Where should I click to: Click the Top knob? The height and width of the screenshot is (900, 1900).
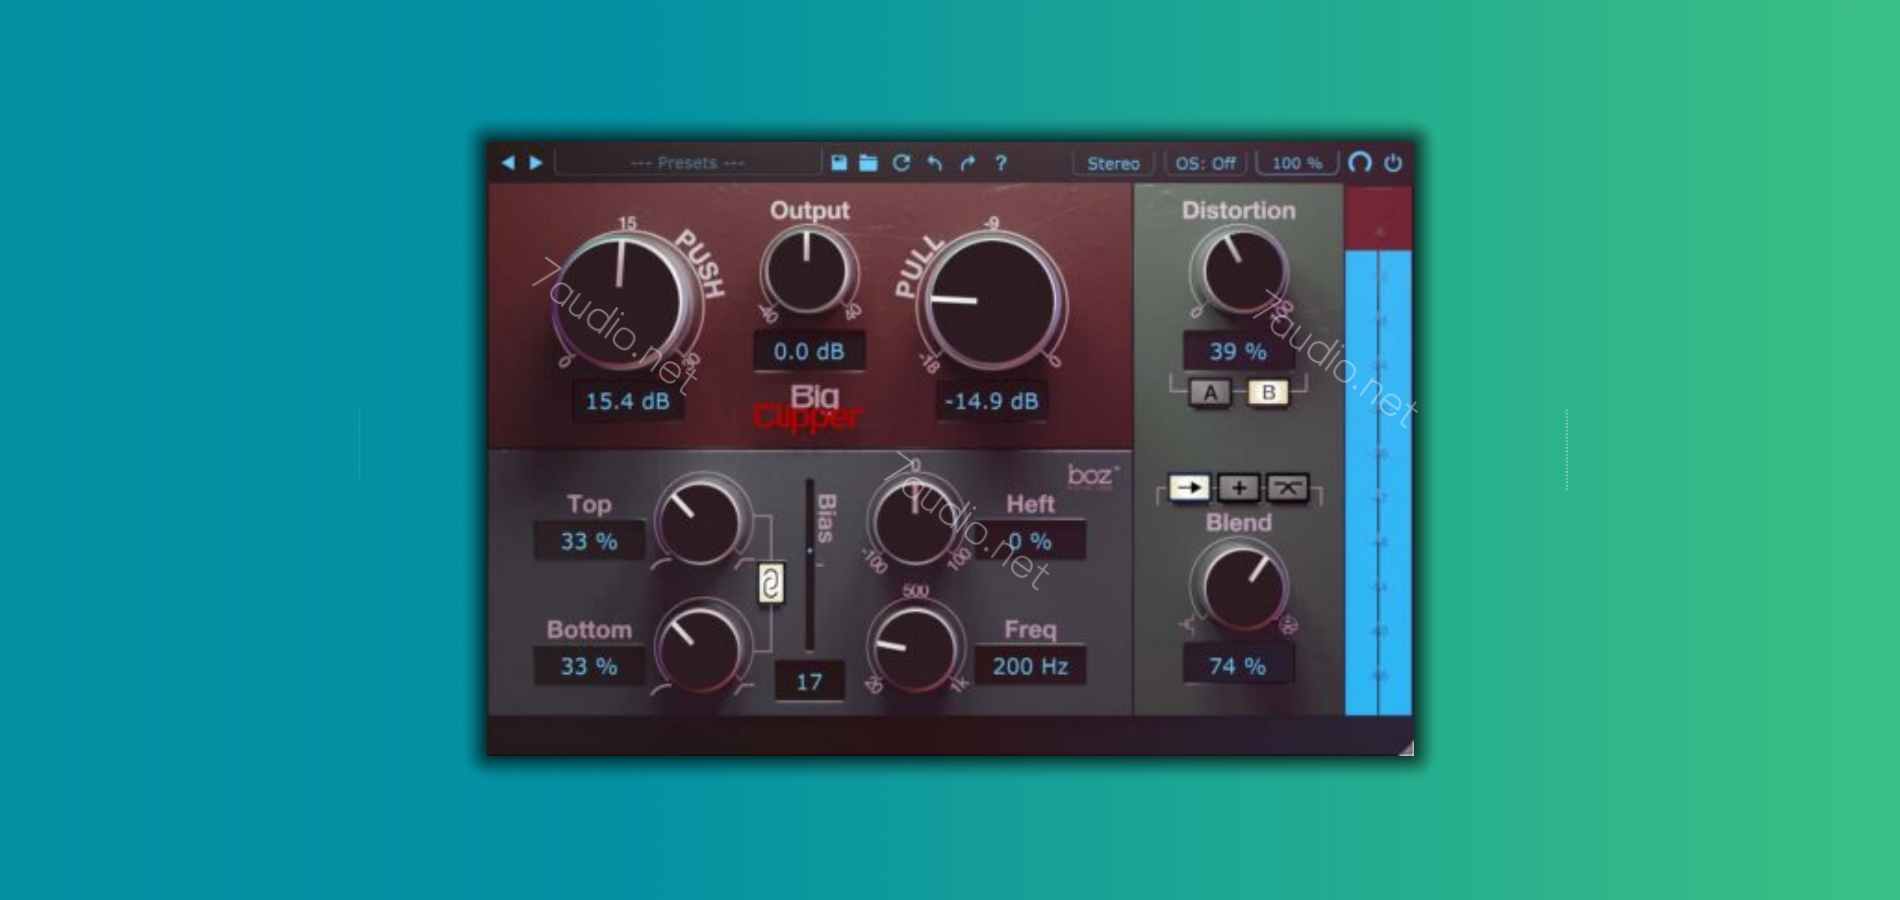click(x=701, y=522)
